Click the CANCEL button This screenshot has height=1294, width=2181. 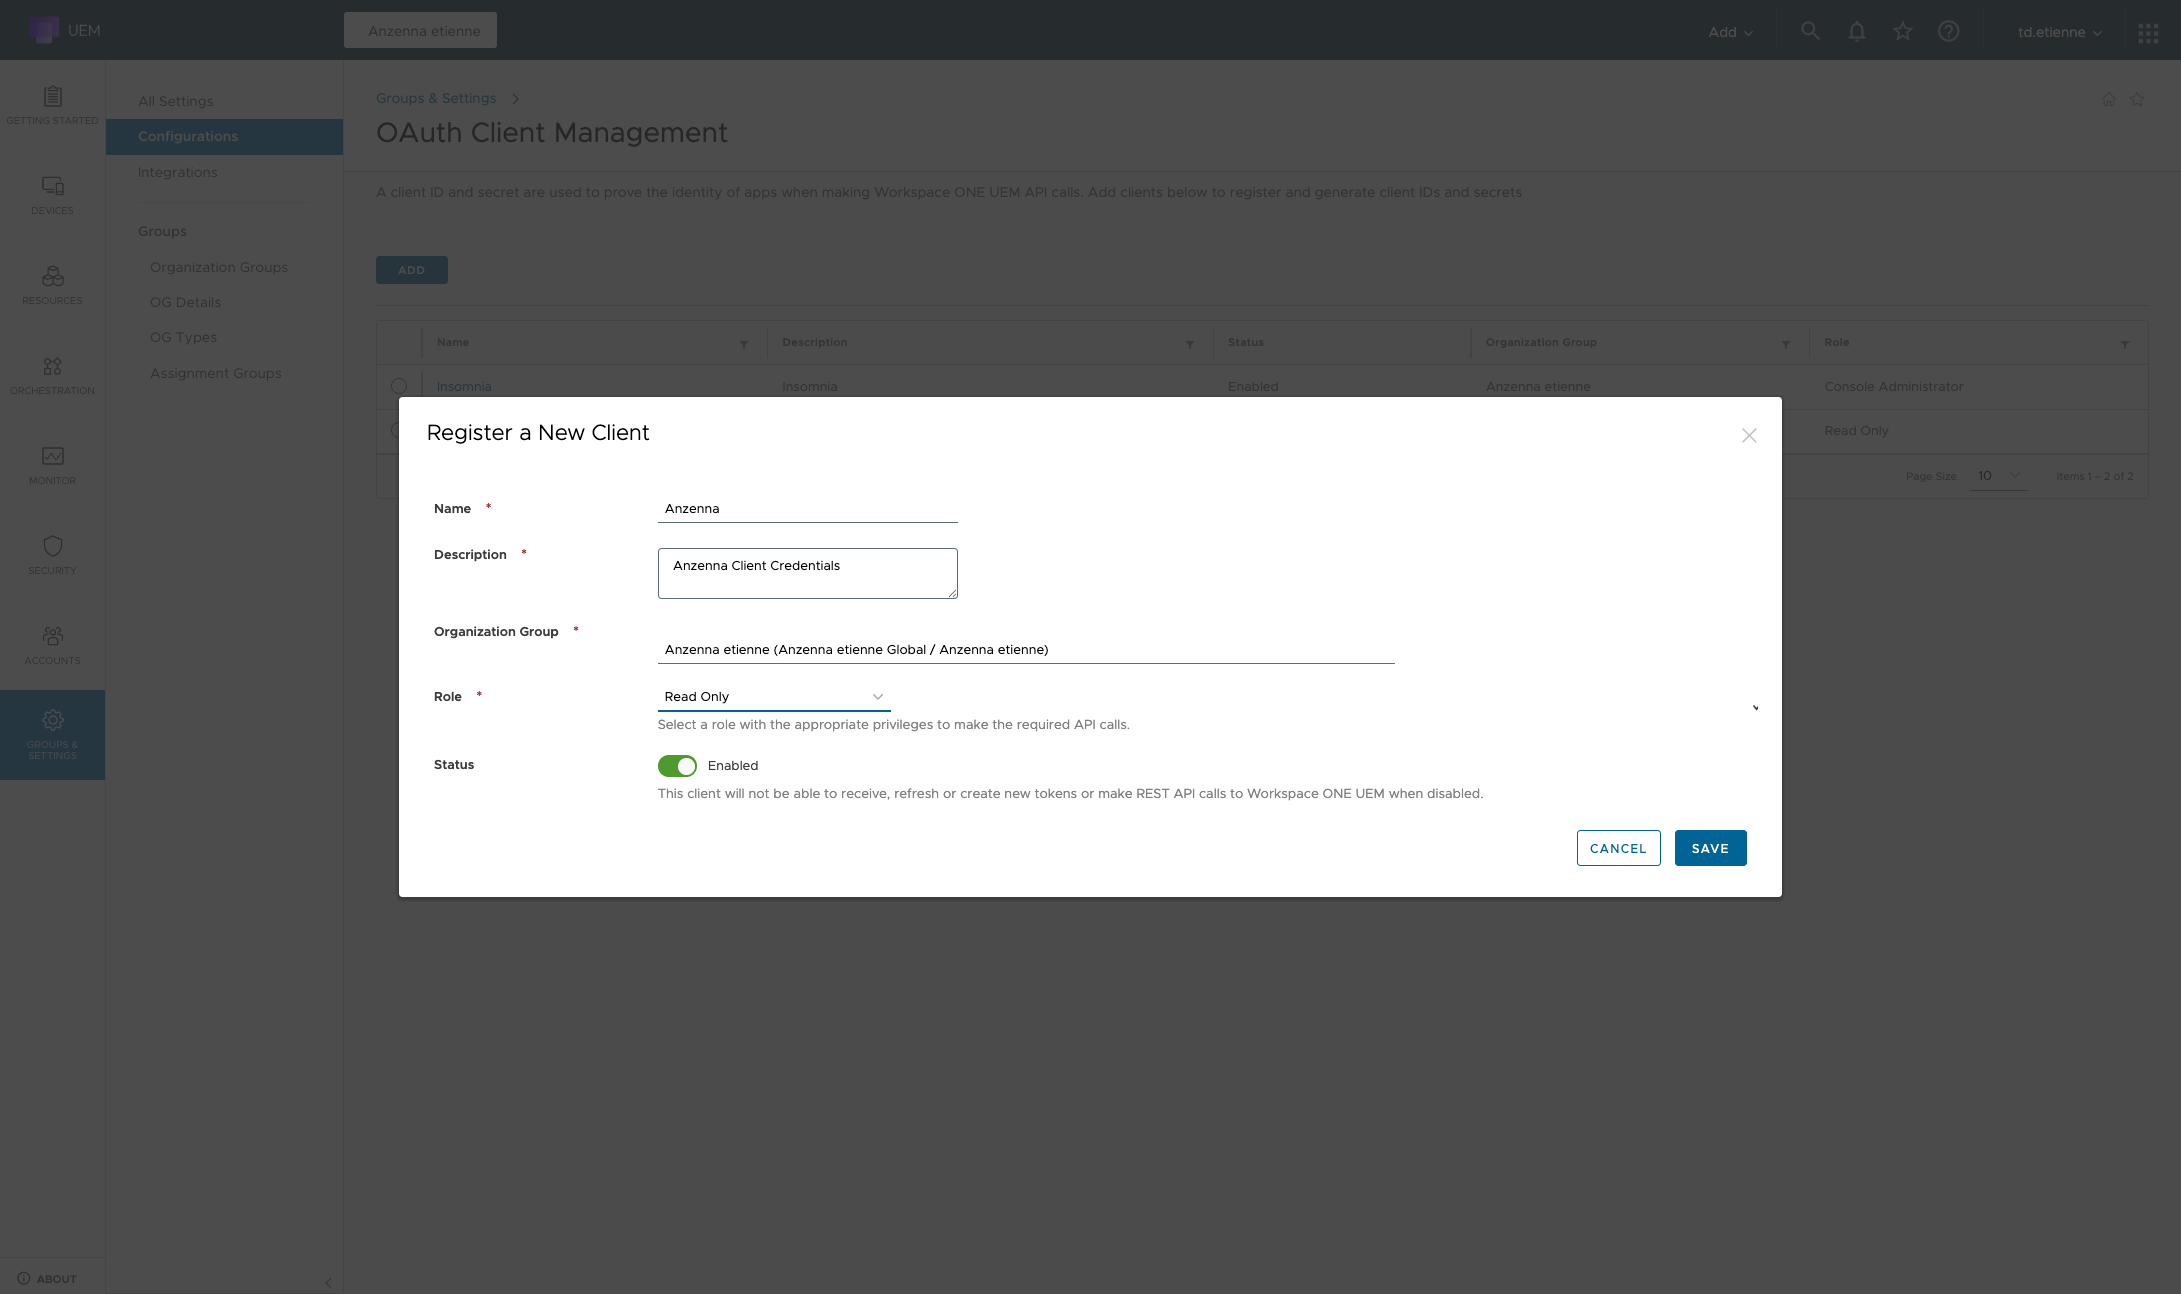tap(1618, 848)
